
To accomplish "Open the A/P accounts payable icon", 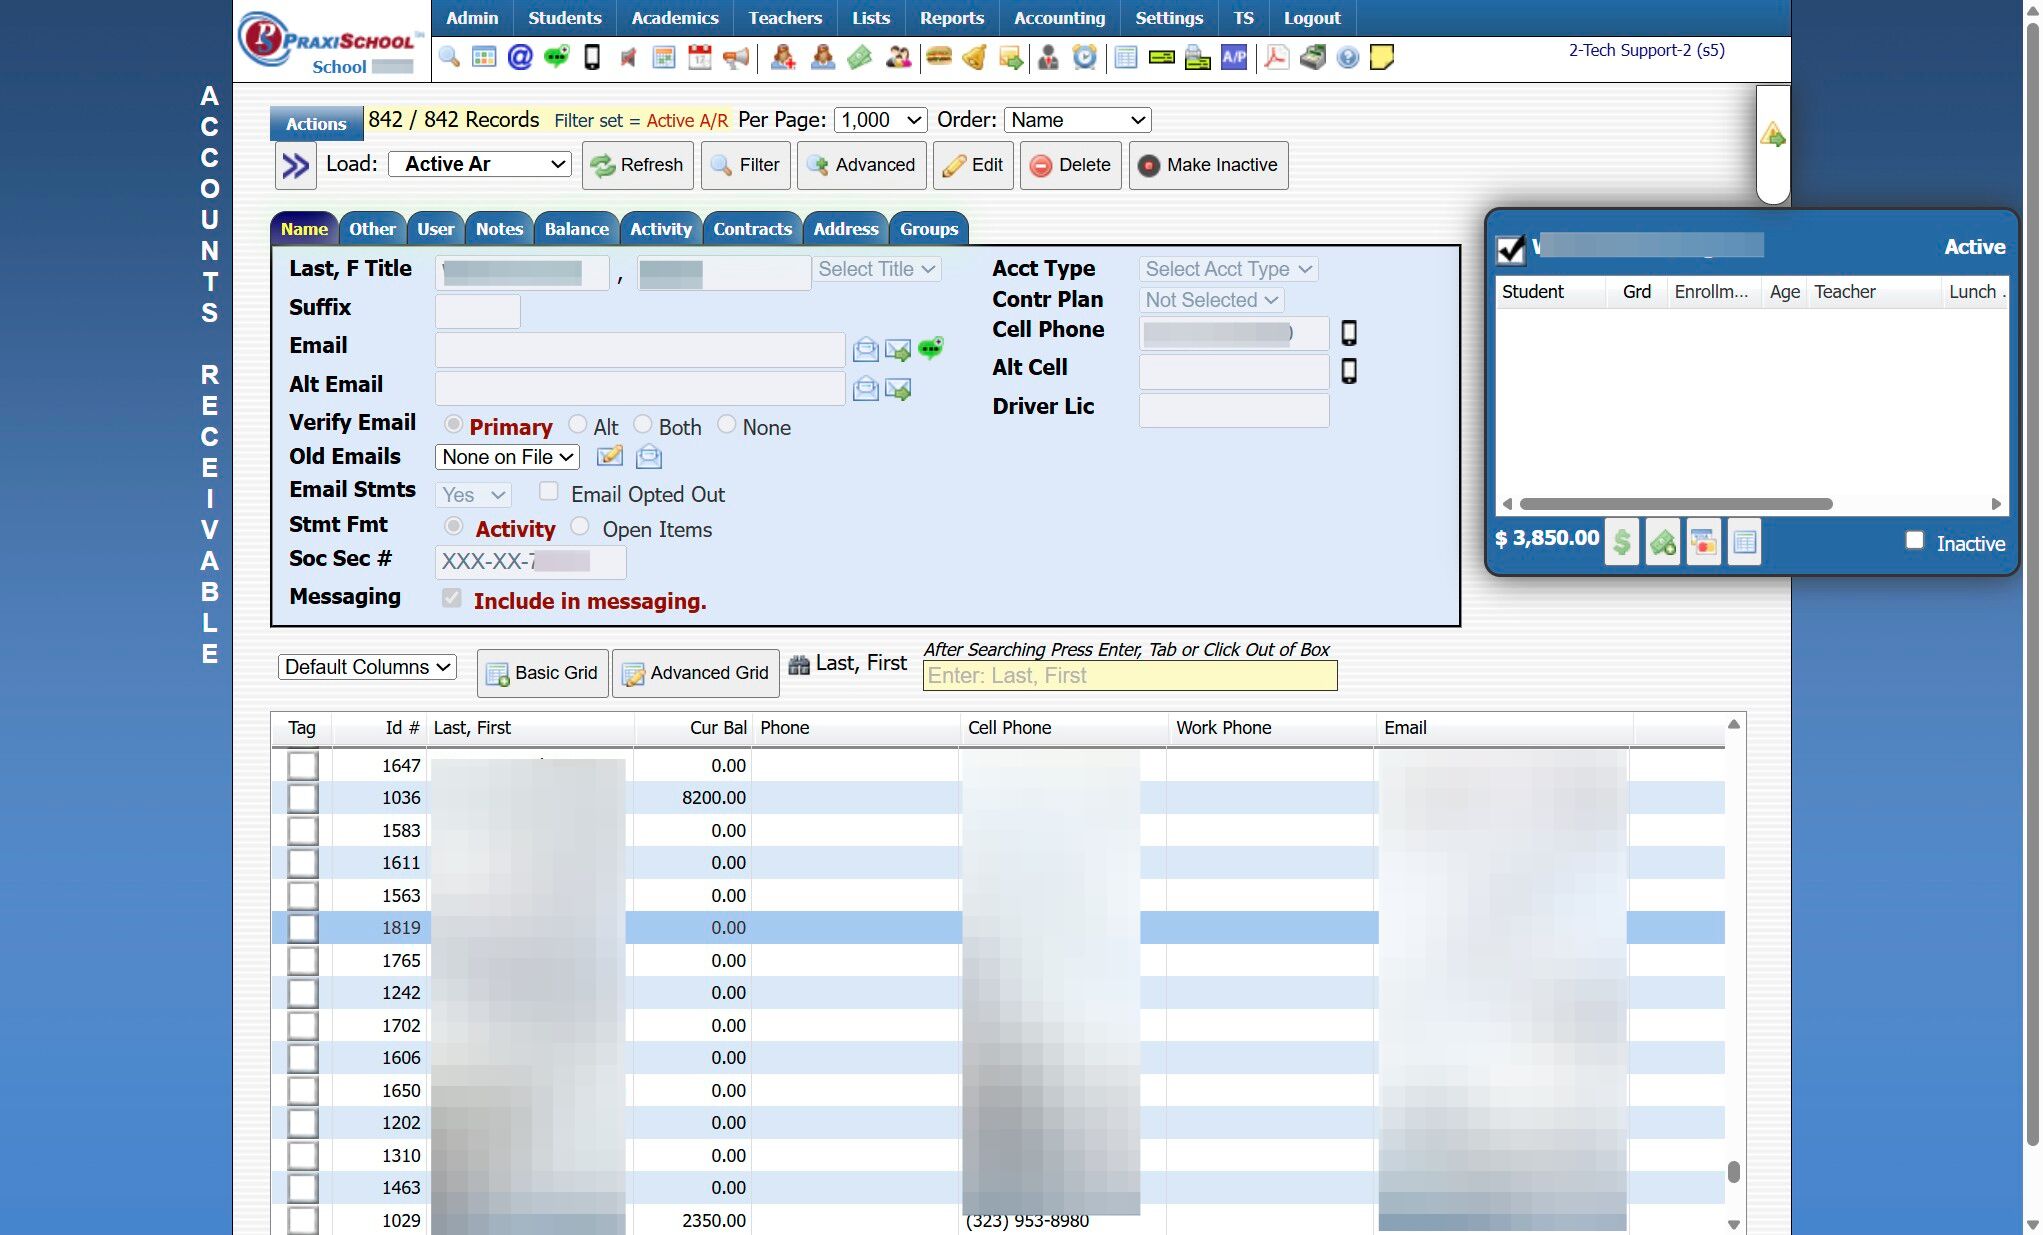I will pyautogui.click(x=1234, y=57).
